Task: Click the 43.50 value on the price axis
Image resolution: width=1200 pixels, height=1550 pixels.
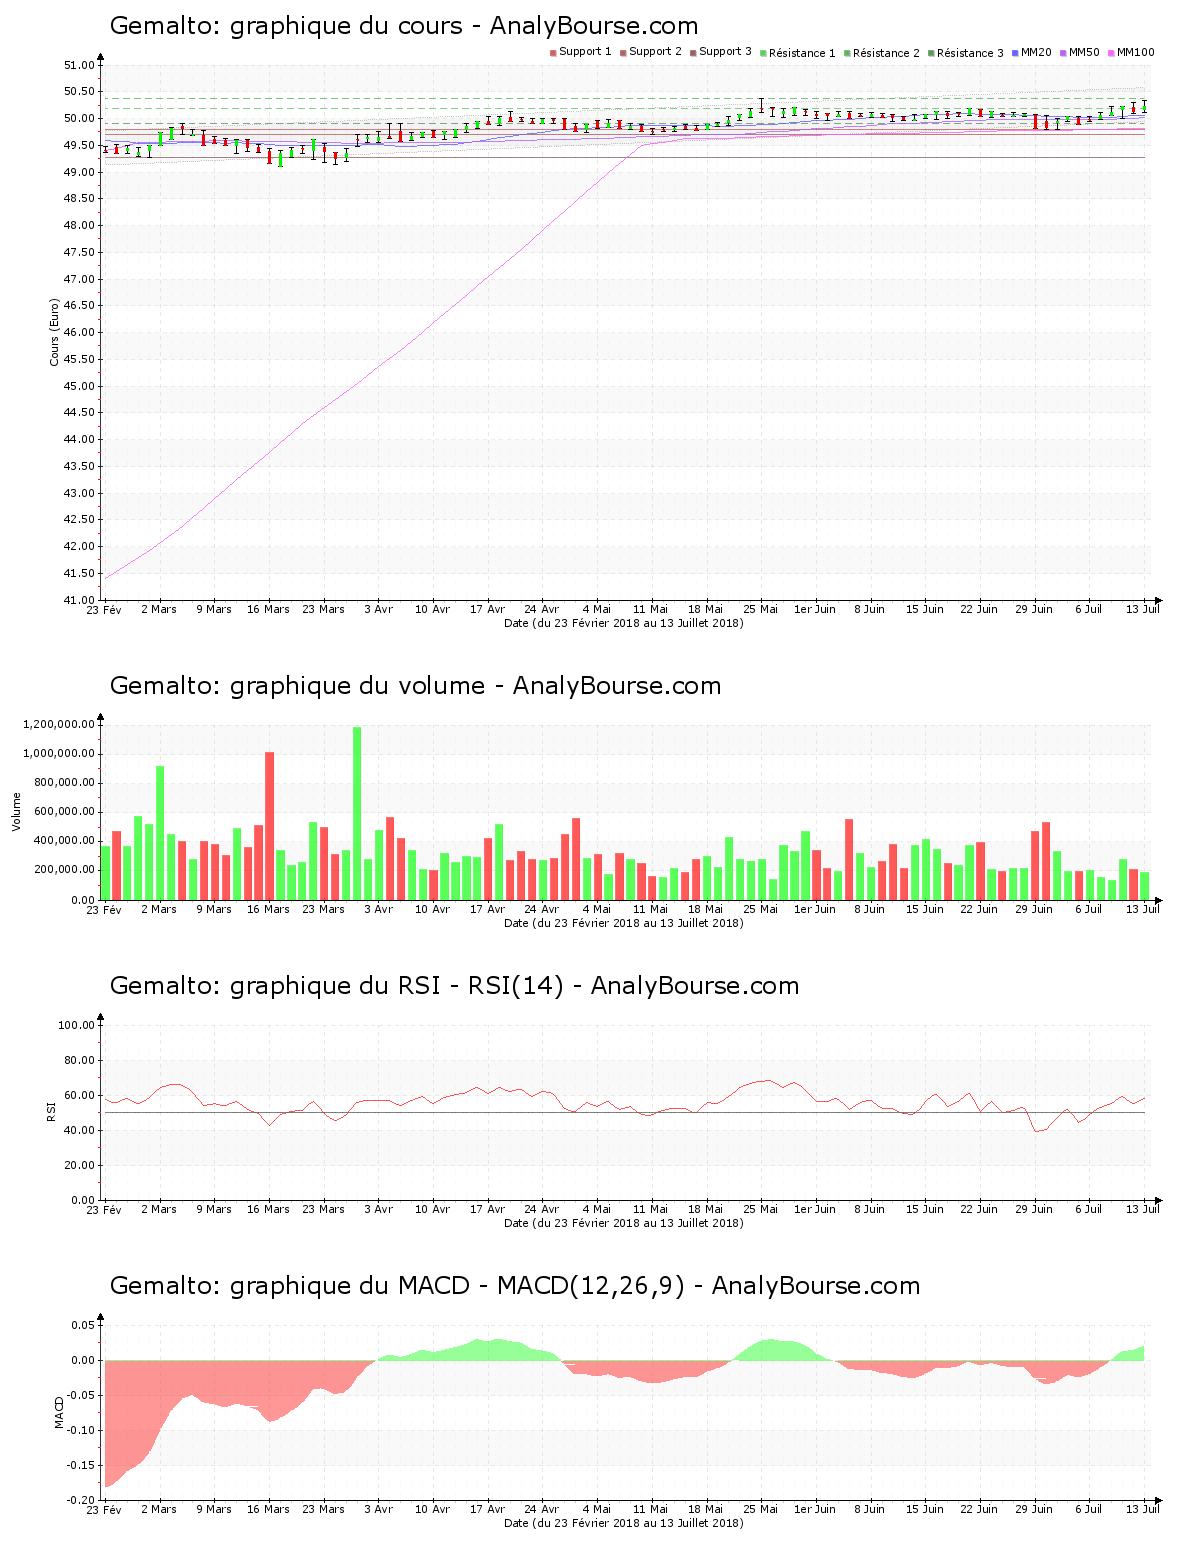Action: (x=79, y=467)
